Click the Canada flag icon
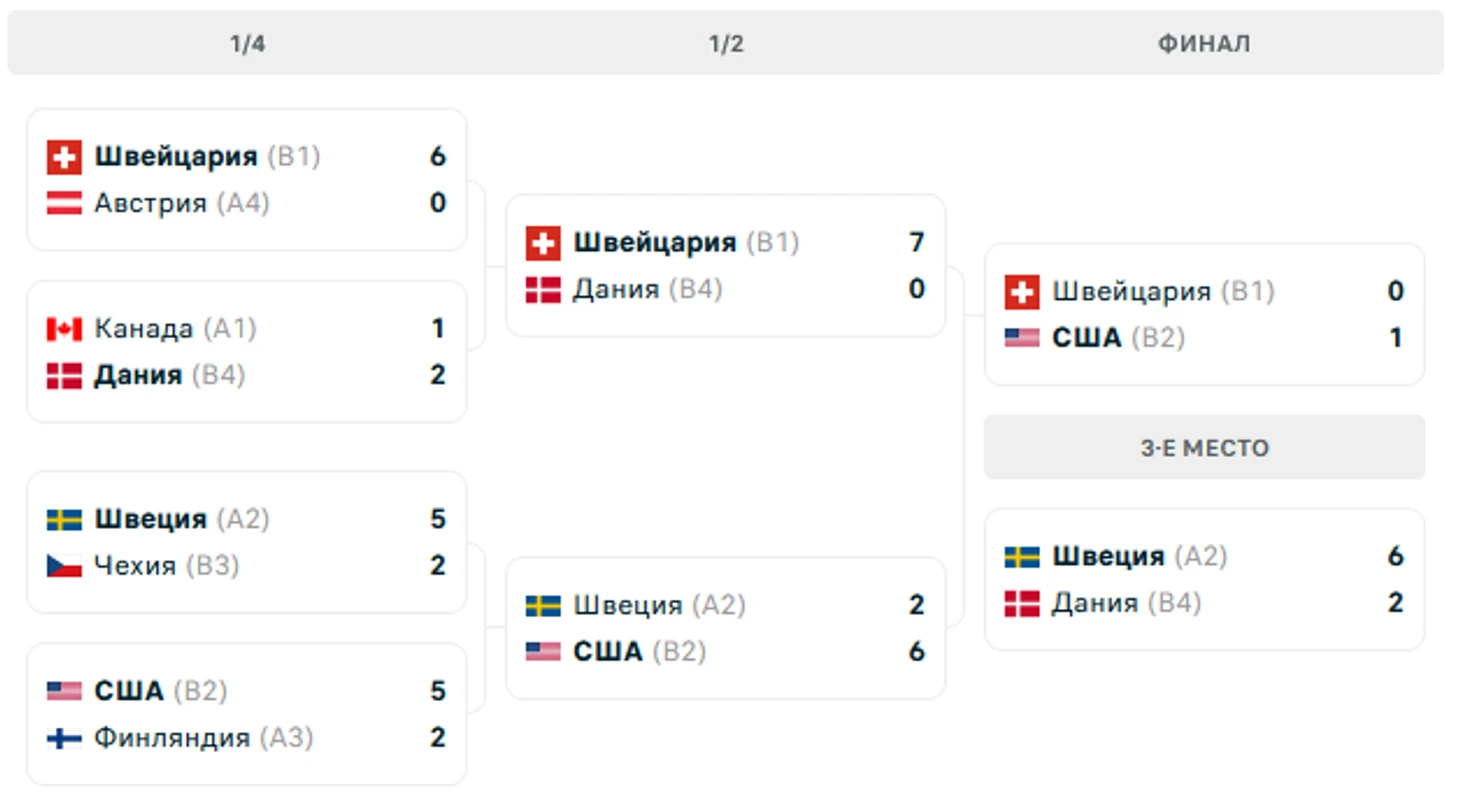Screen dimensions: 1460x802 (64, 329)
